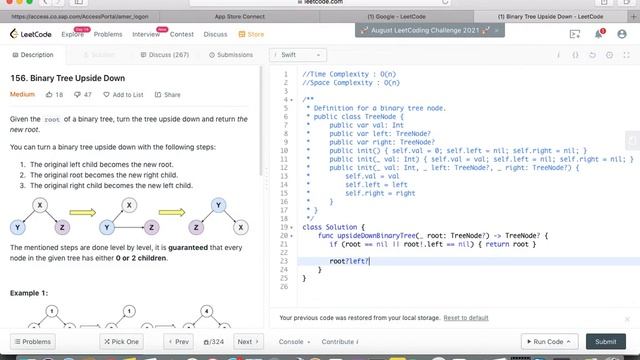Switch to the SAP access portal tab
Image resolution: width=640 pixels, height=360 pixels.
point(80,17)
